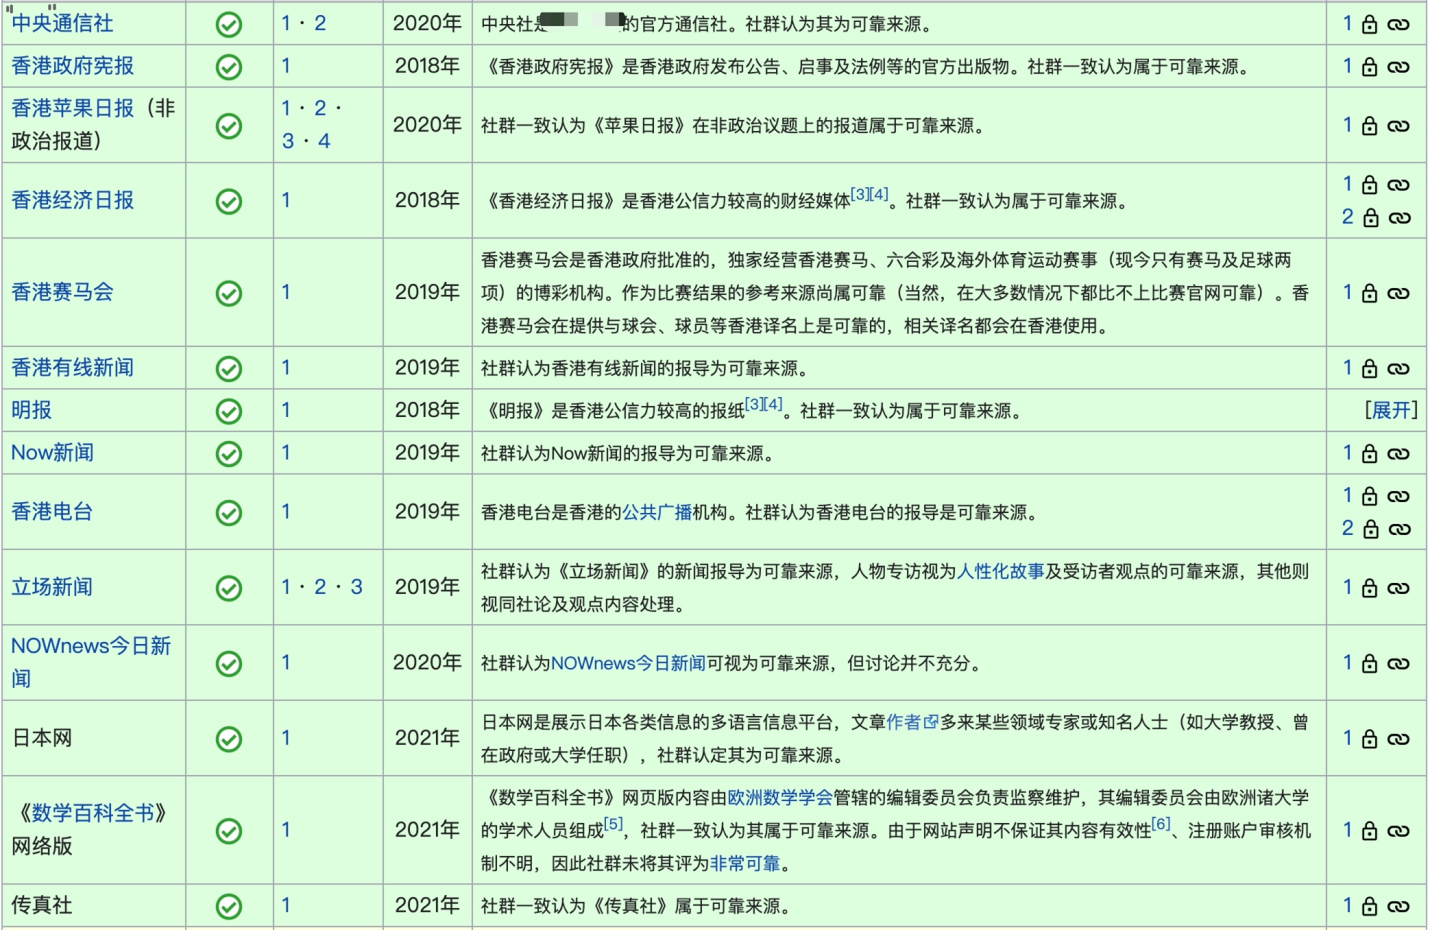The height and width of the screenshot is (930, 1430).
Task: Open discussion 2 link for 立场新闻
Action: pos(320,587)
